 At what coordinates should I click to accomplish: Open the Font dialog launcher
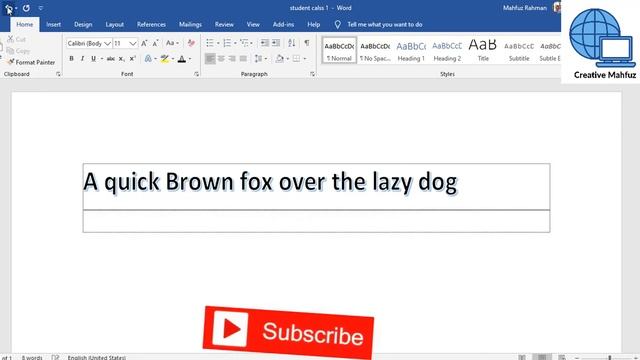click(x=196, y=74)
